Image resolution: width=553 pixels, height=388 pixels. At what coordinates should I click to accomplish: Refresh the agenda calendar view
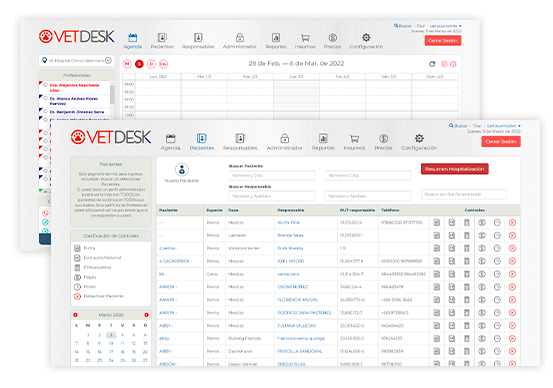click(432, 64)
